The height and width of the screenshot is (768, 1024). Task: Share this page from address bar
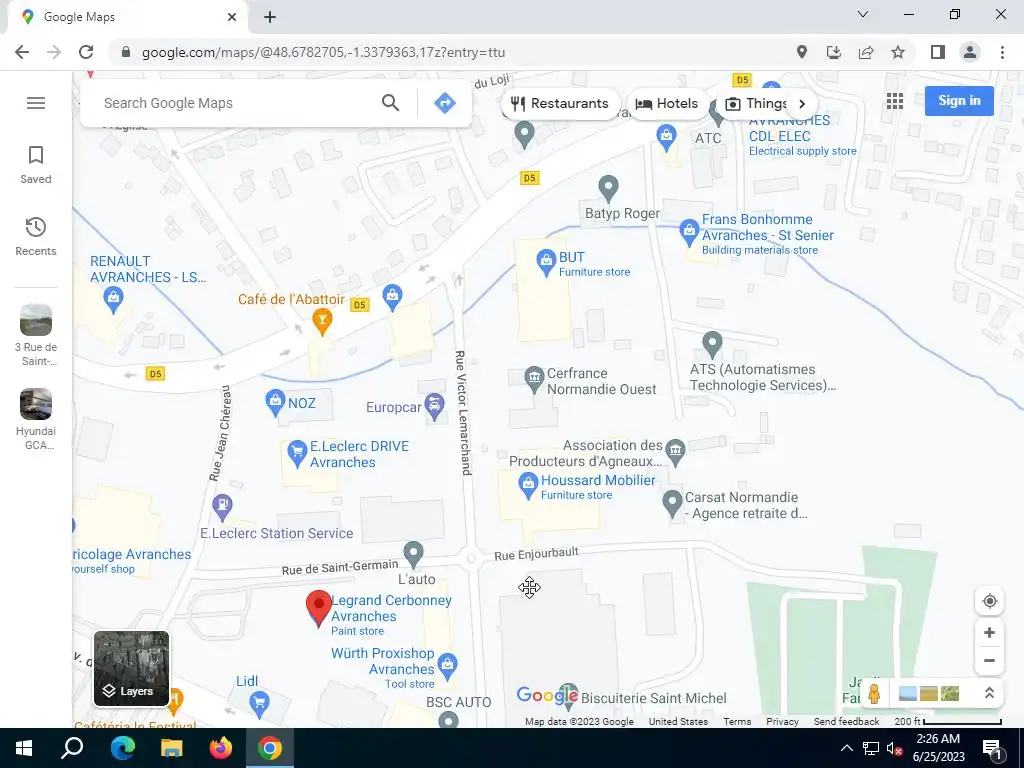coord(866,52)
